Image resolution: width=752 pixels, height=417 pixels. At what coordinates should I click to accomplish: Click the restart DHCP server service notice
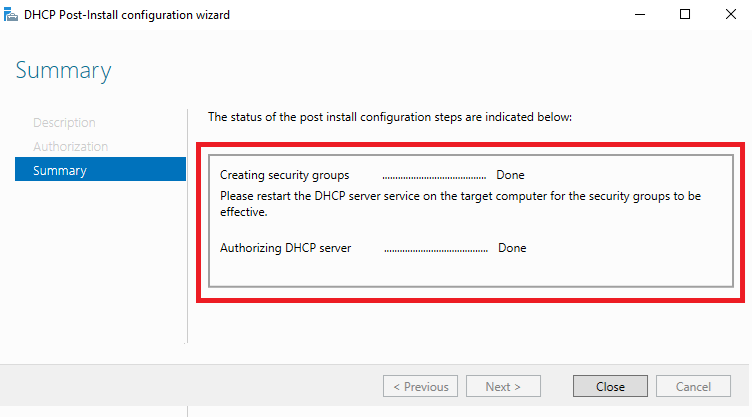[460, 203]
